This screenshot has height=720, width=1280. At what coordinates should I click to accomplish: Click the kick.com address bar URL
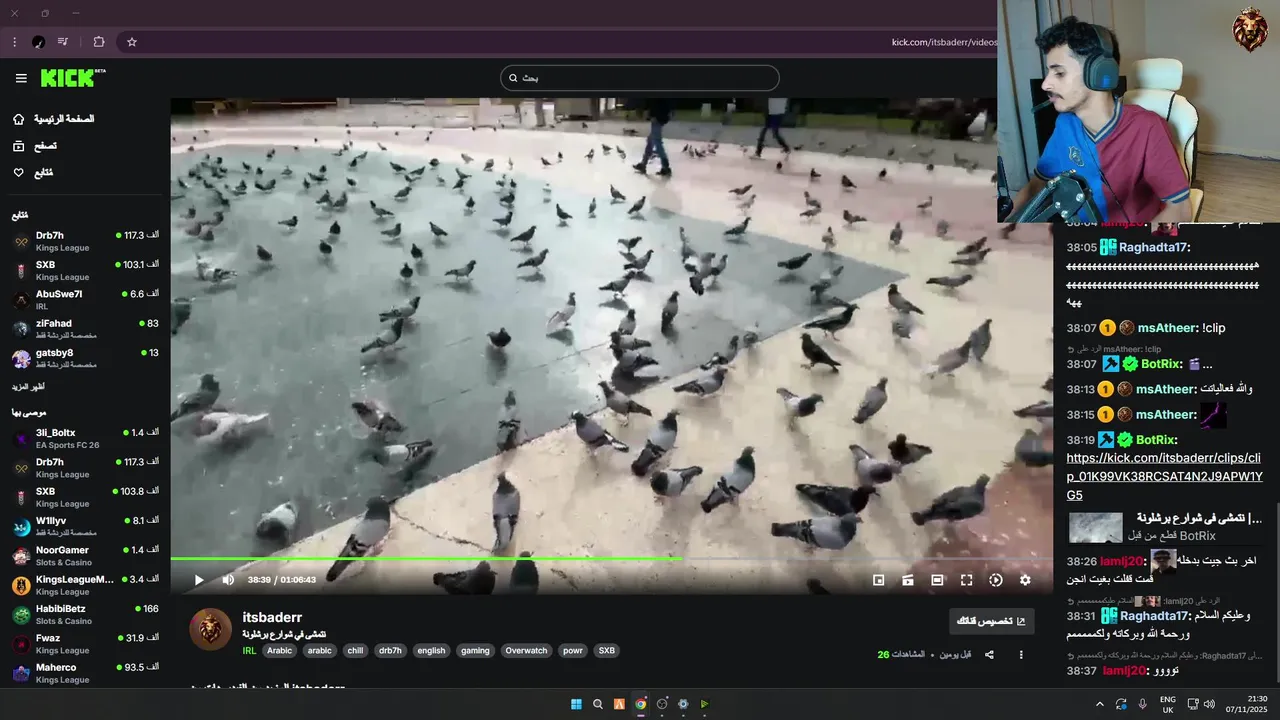(943, 42)
